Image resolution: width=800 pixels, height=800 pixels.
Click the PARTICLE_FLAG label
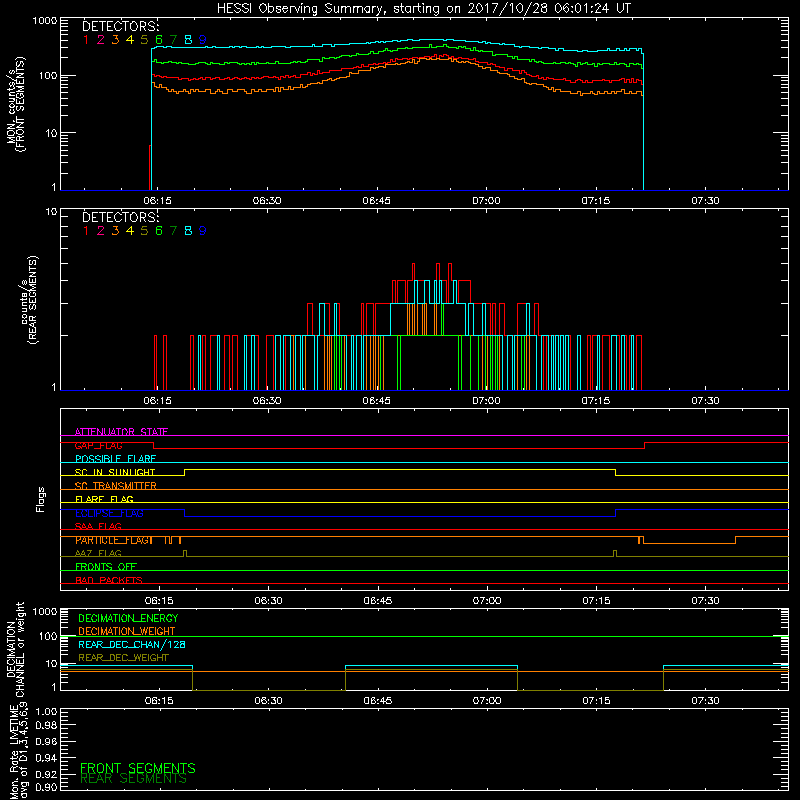point(114,540)
